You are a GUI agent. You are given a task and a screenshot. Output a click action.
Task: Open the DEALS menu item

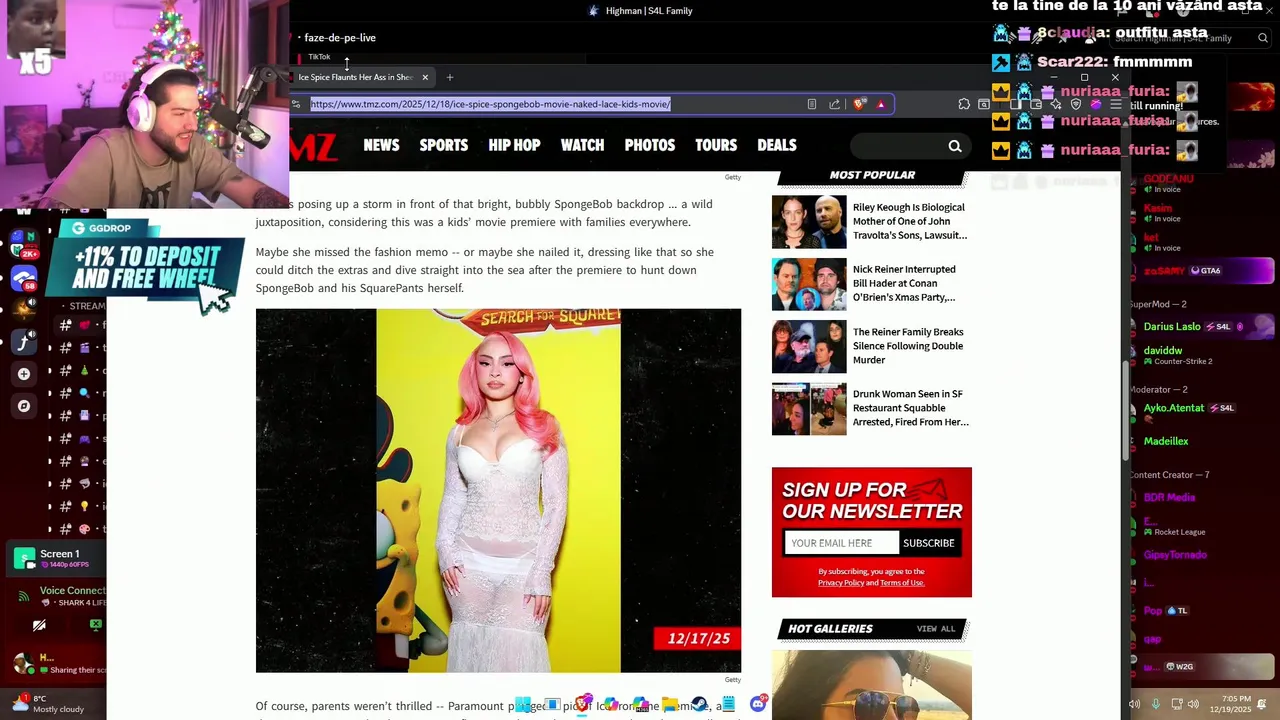click(x=777, y=145)
